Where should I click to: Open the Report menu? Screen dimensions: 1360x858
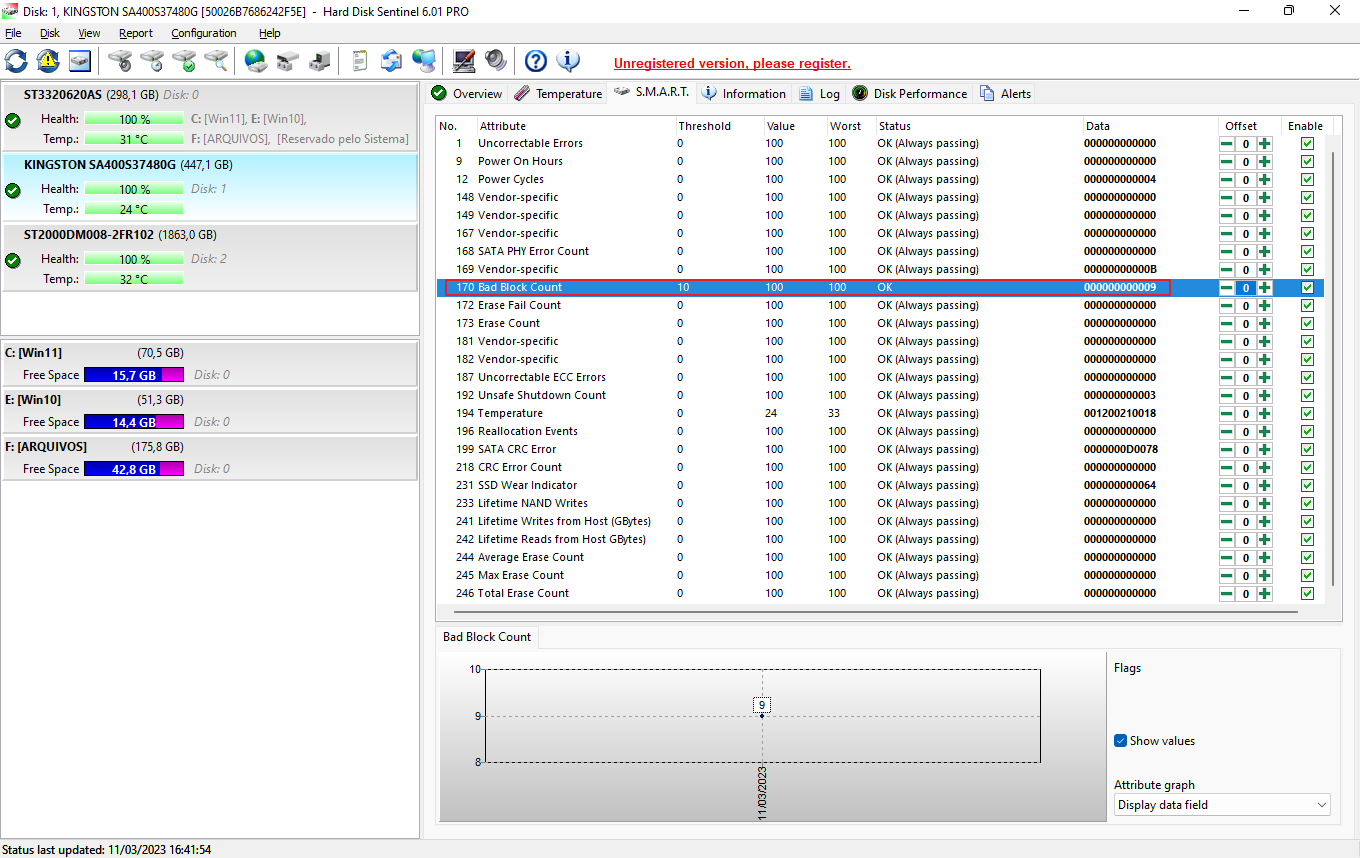coord(136,33)
